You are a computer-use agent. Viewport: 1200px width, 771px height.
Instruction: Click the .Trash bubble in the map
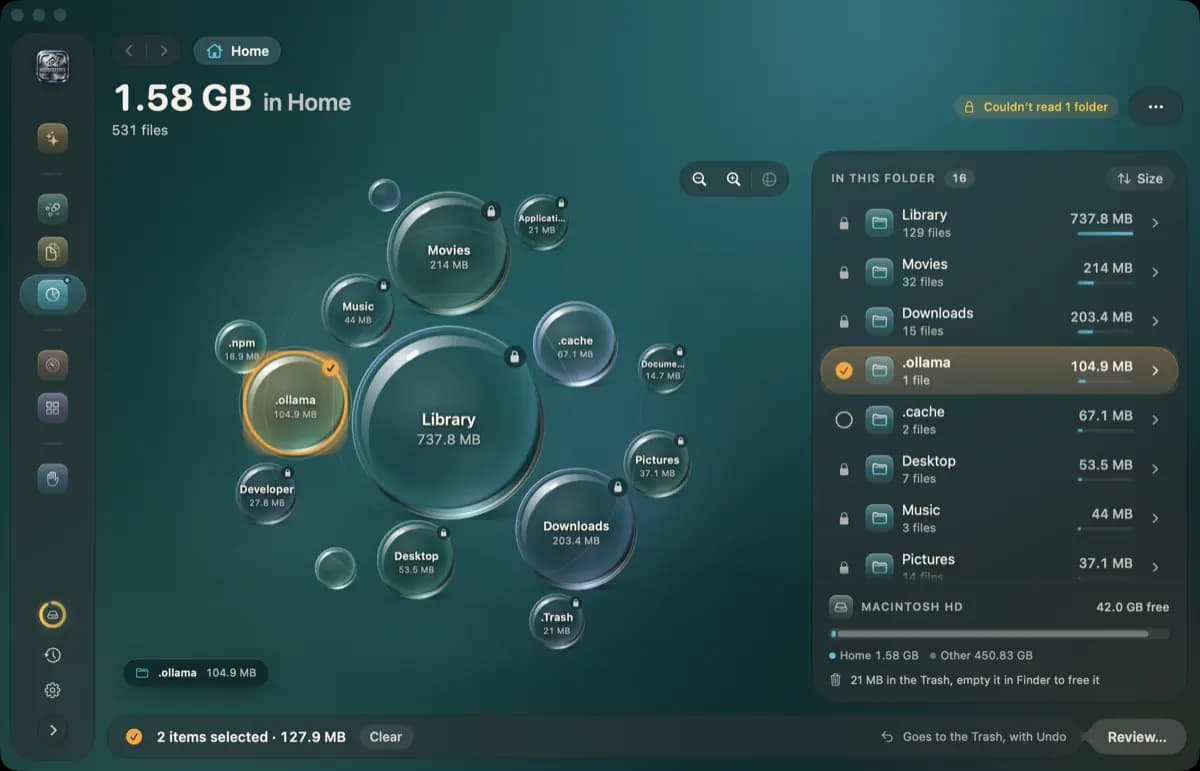[x=556, y=623]
